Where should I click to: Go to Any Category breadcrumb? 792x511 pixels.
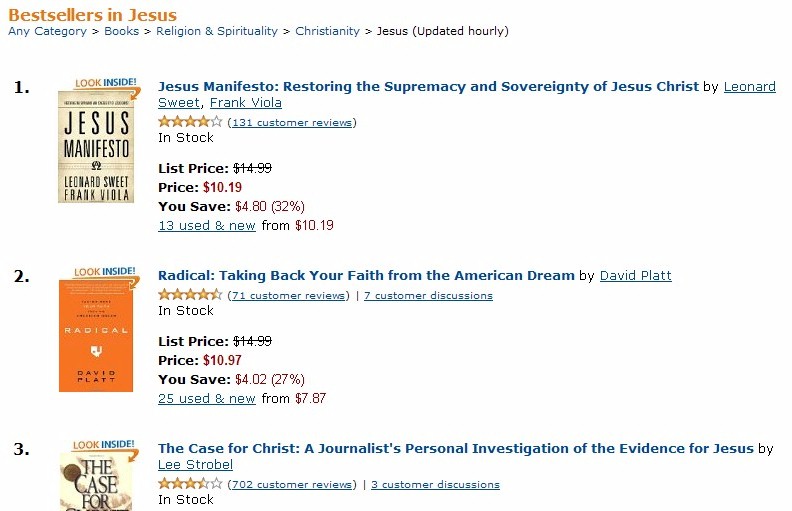(x=47, y=31)
